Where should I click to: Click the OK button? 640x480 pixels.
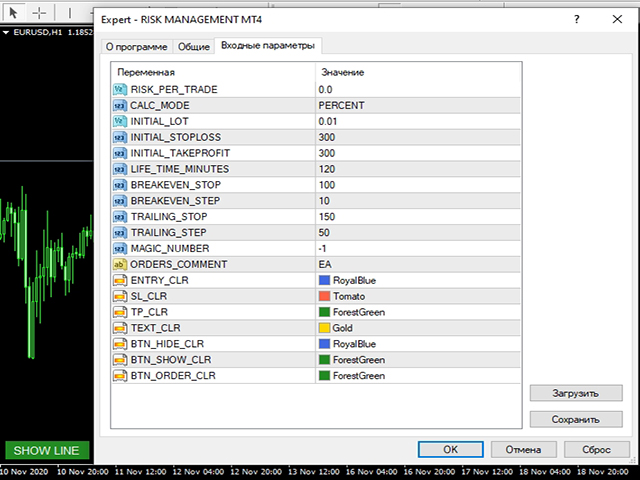pyautogui.click(x=451, y=449)
